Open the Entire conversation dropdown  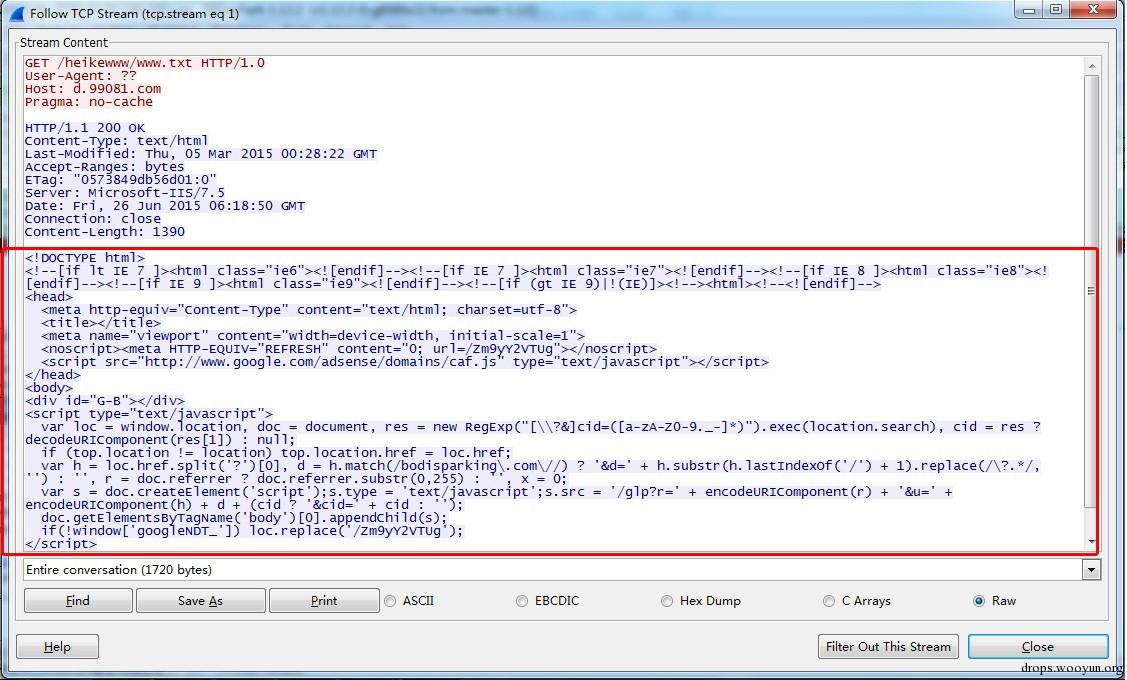coord(1091,570)
